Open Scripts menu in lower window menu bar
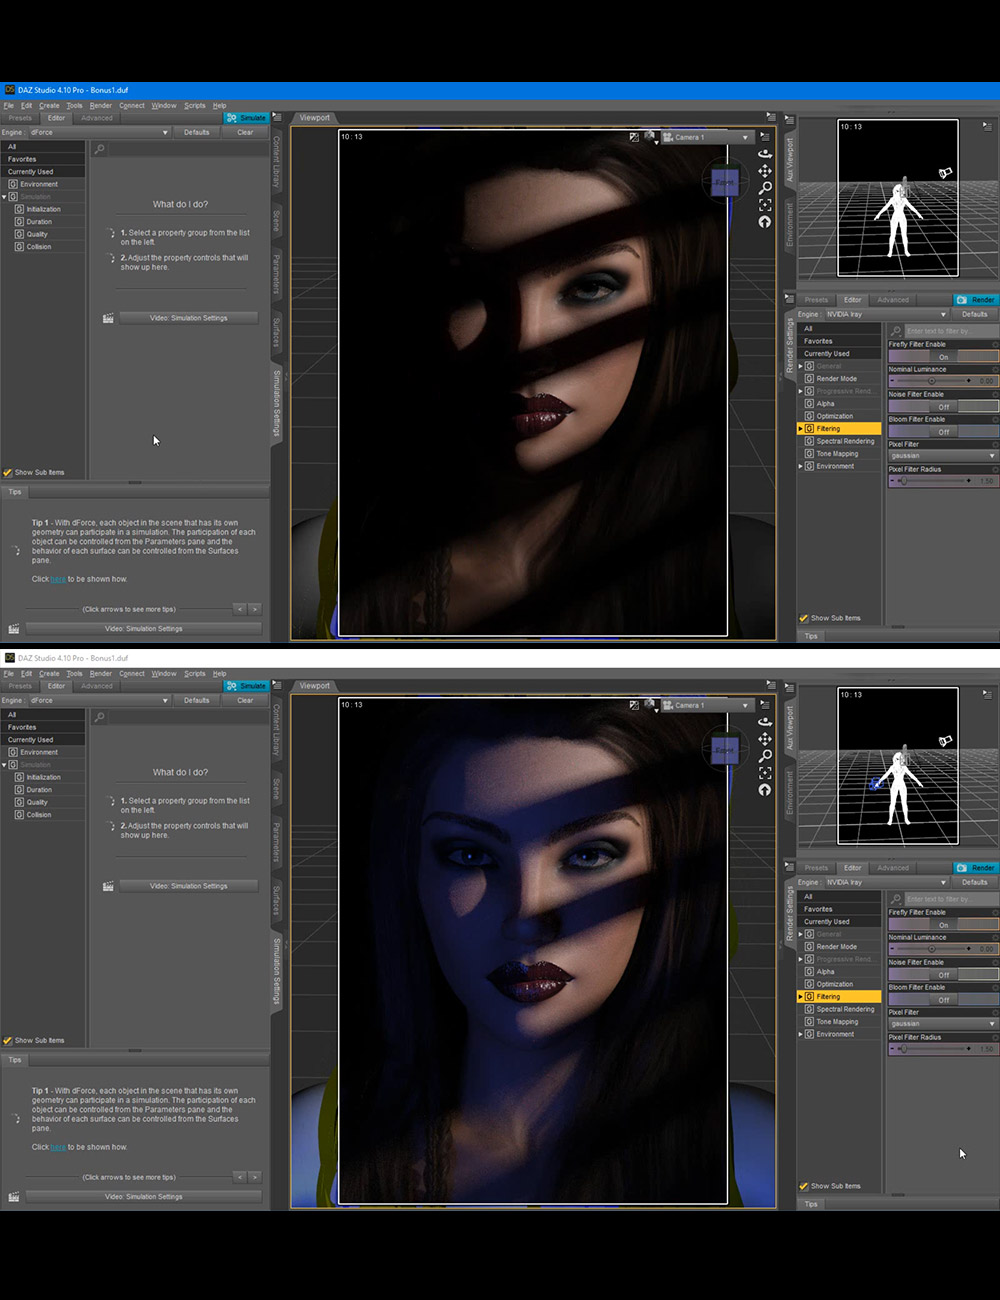Image resolution: width=1000 pixels, height=1300 pixels. (x=194, y=674)
